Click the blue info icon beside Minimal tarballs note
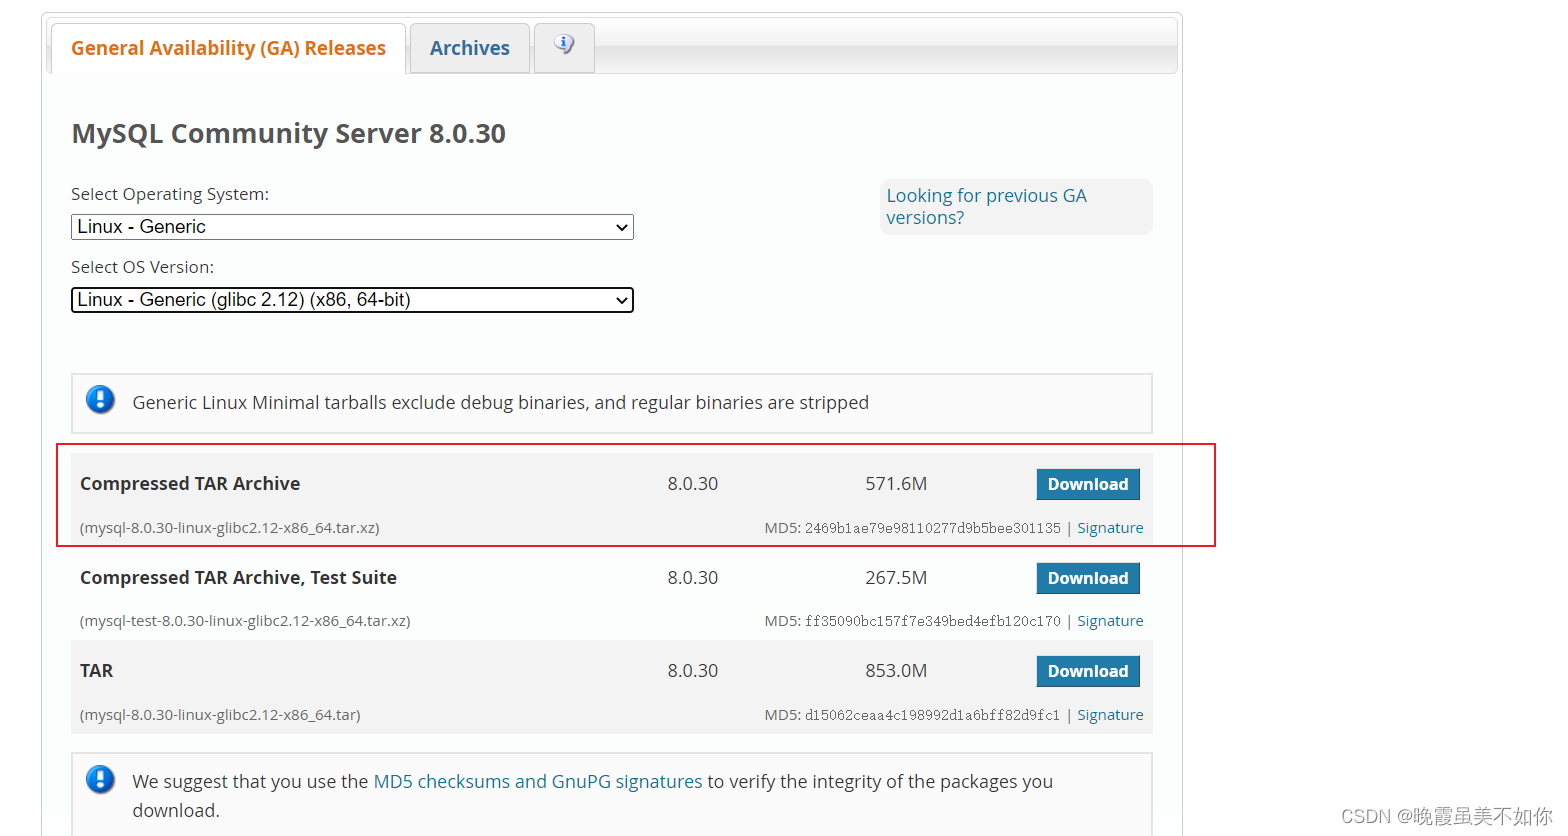Viewport: 1568px width, 836px height. point(100,400)
